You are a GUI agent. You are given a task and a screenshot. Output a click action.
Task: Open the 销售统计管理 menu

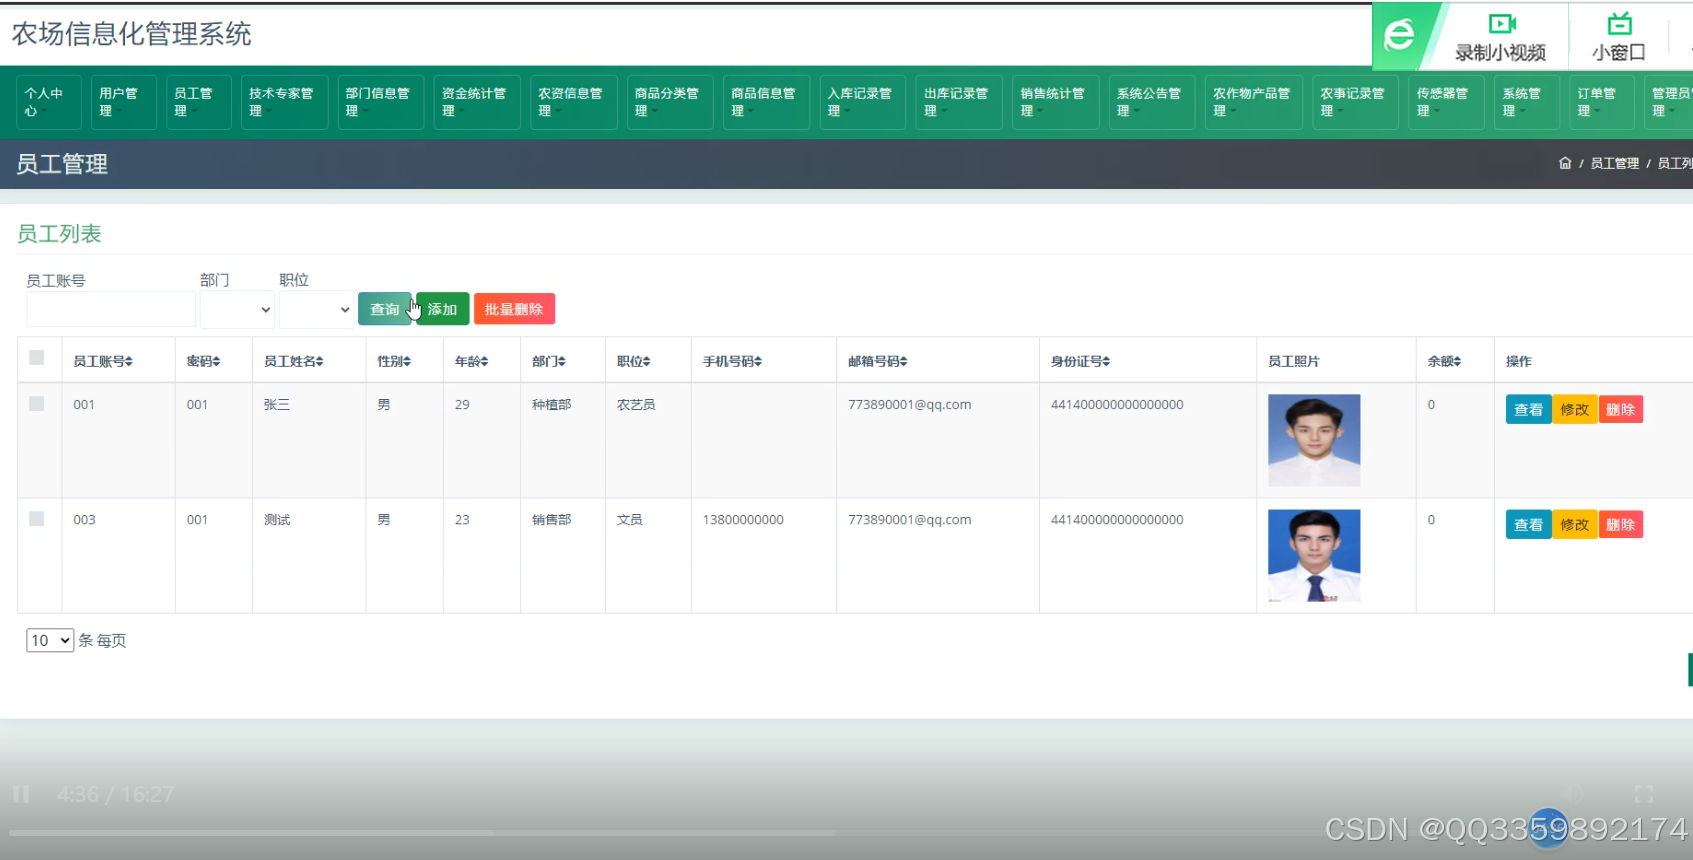point(1055,102)
